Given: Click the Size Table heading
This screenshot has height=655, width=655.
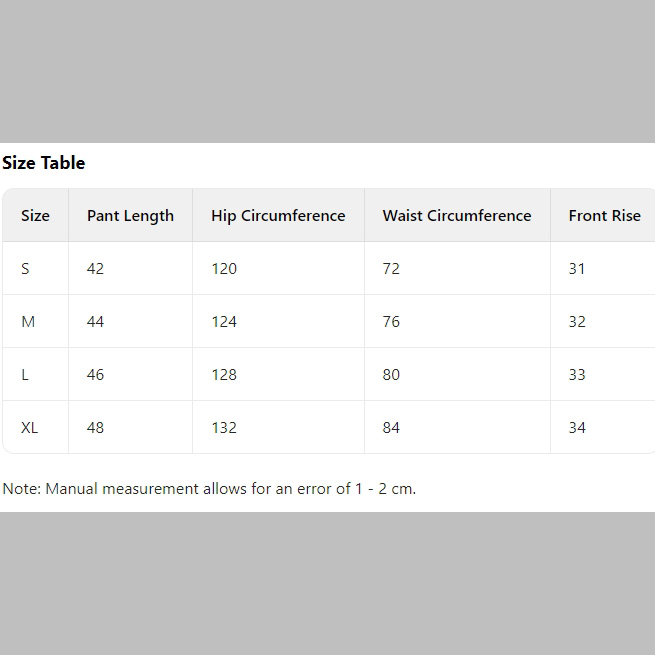Looking at the screenshot, I should click(x=44, y=163).
